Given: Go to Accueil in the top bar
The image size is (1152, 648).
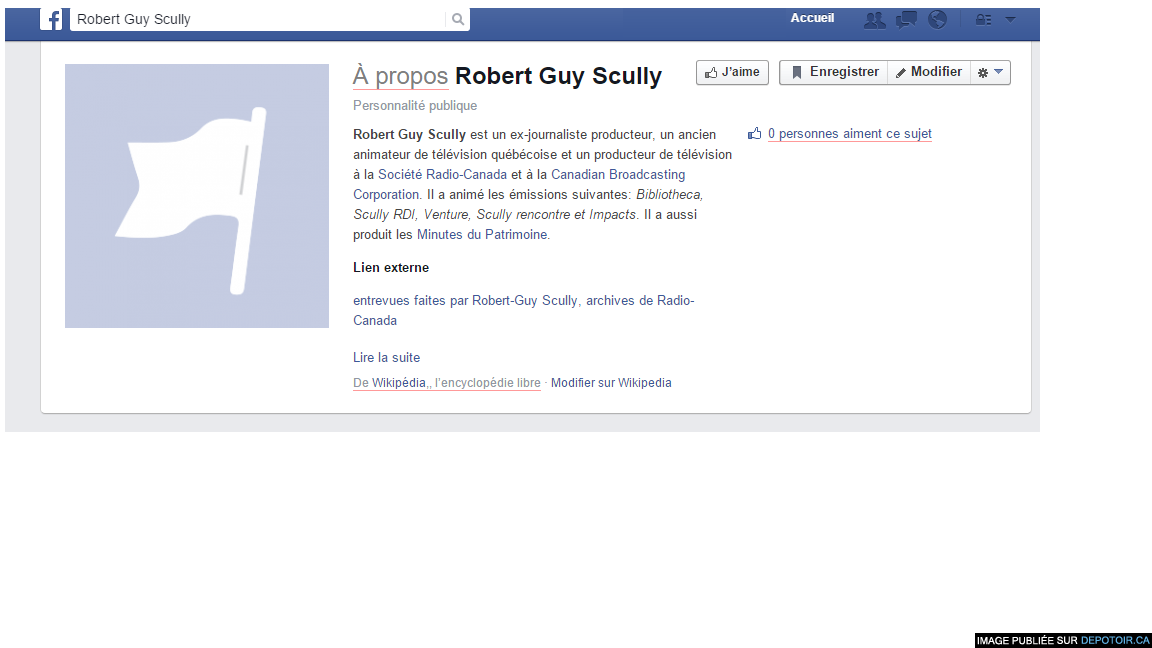Looking at the screenshot, I should click(x=812, y=18).
